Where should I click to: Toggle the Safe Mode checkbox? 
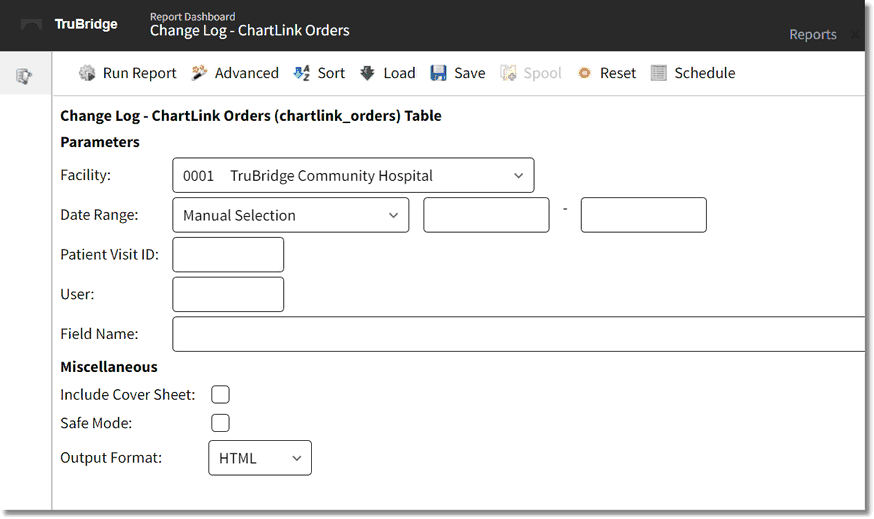[x=220, y=423]
